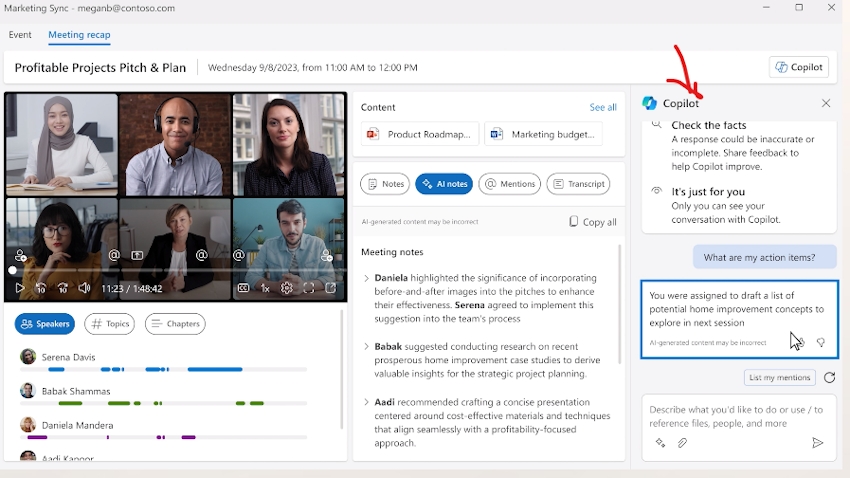Select Serena Davis avatar
Screen dimensions: 850x478
click(x=28, y=357)
